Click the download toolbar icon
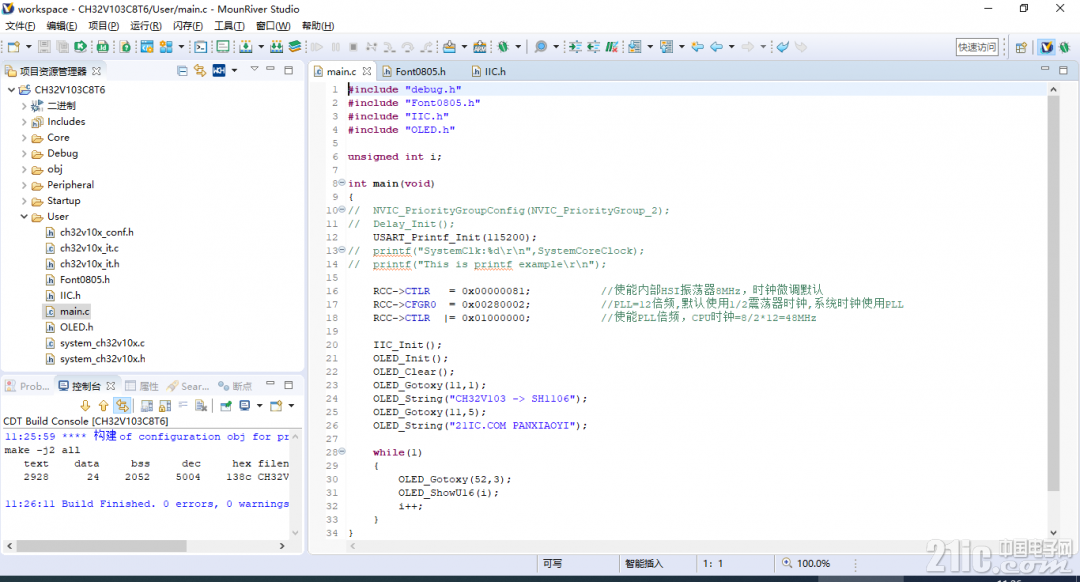Viewport: 1080px width, 582px height. (246, 47)
